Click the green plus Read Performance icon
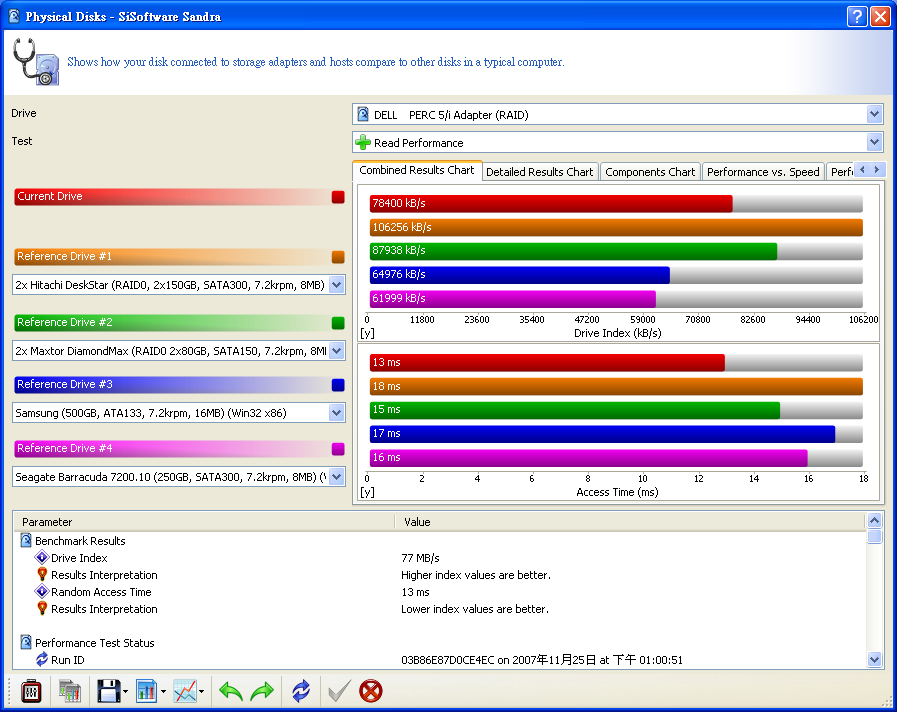Viewport: 897px width, 712px height. [x=363, y=142]
